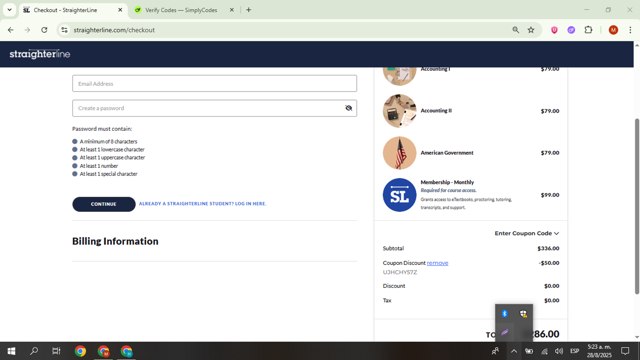The width and height of the screenshot is (640, 360).
Task: Click the zoom magnifier icon in address bar
Action: coord(516,30)
